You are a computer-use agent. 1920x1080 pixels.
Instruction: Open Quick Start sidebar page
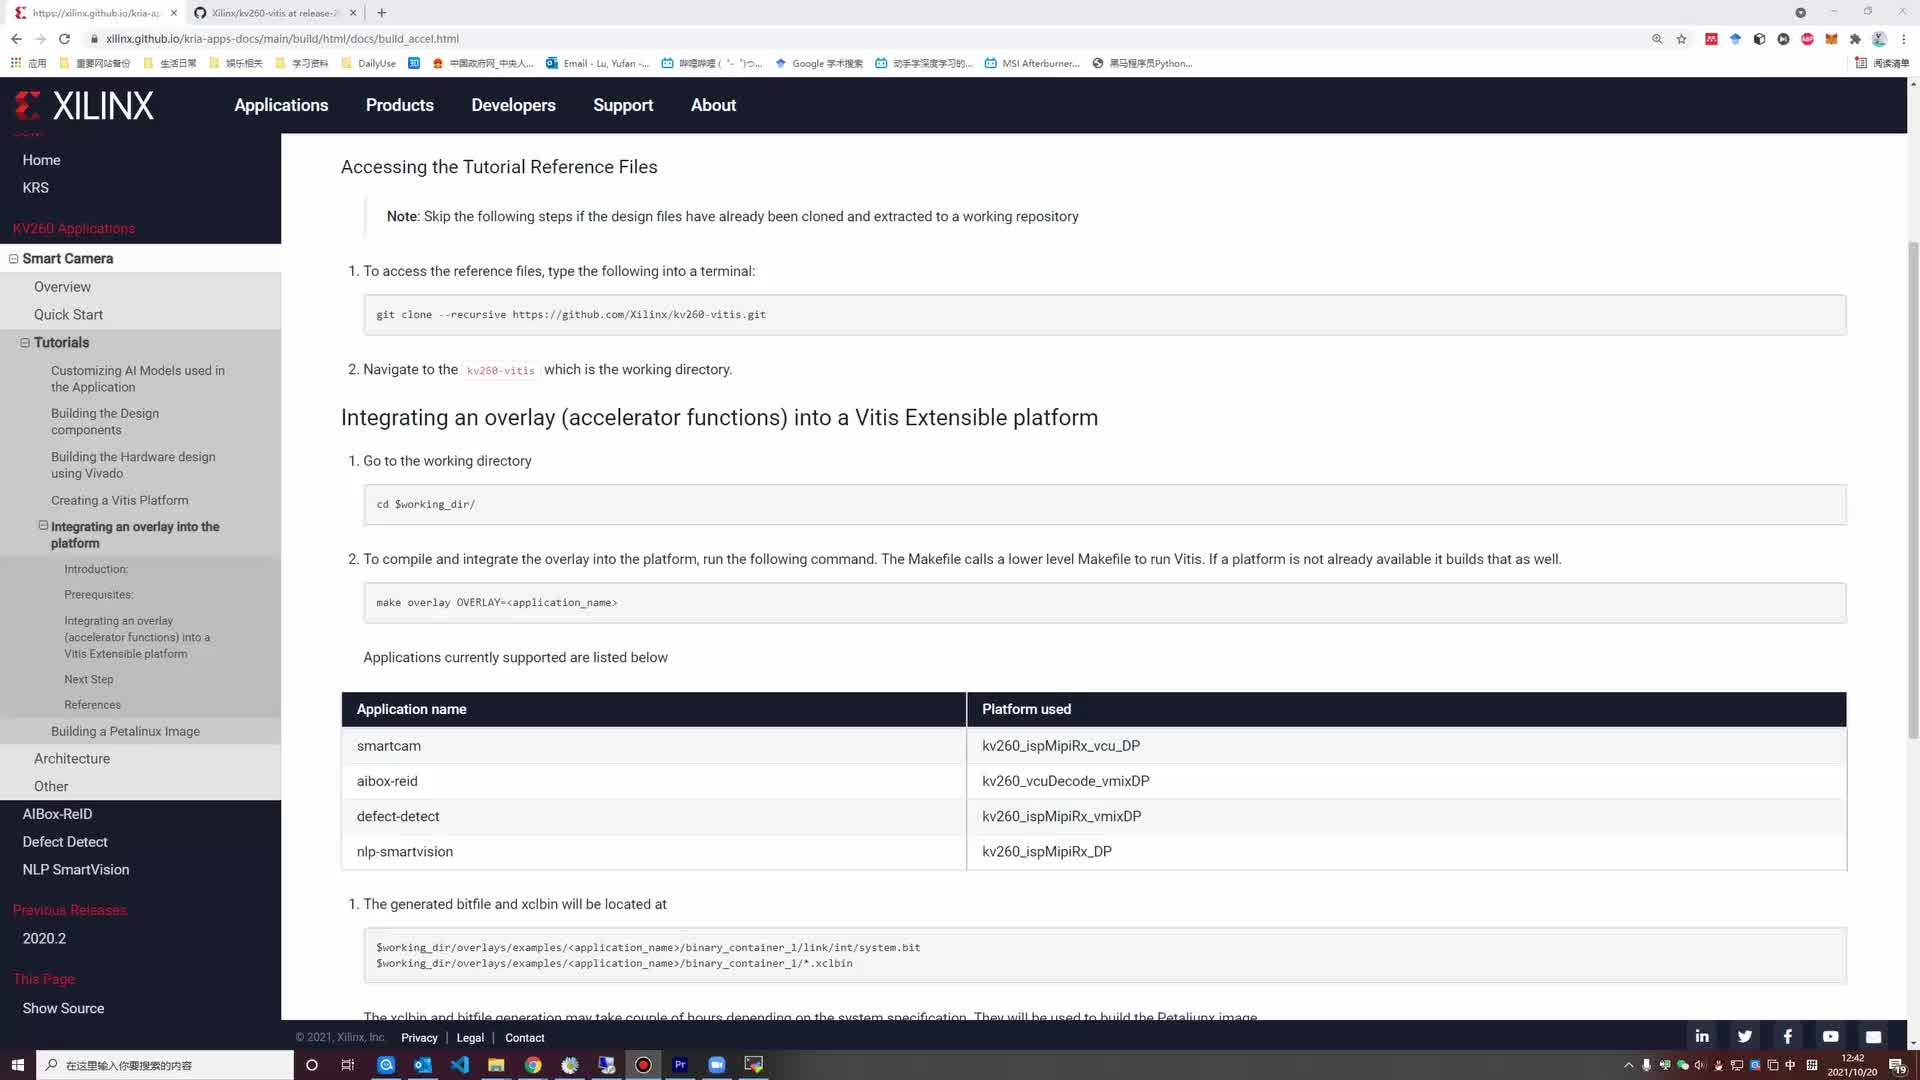click(68, 315)
